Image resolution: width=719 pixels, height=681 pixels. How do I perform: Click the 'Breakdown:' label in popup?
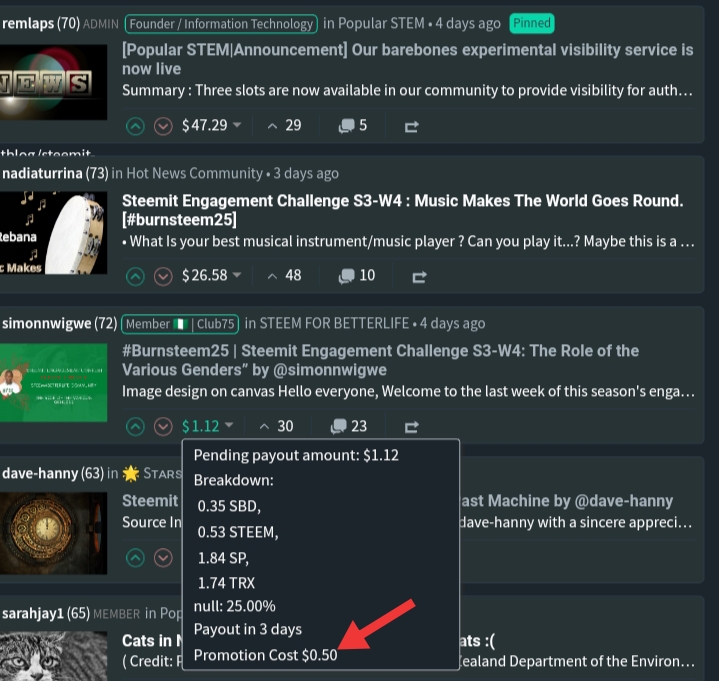click(x=233, y=480)
